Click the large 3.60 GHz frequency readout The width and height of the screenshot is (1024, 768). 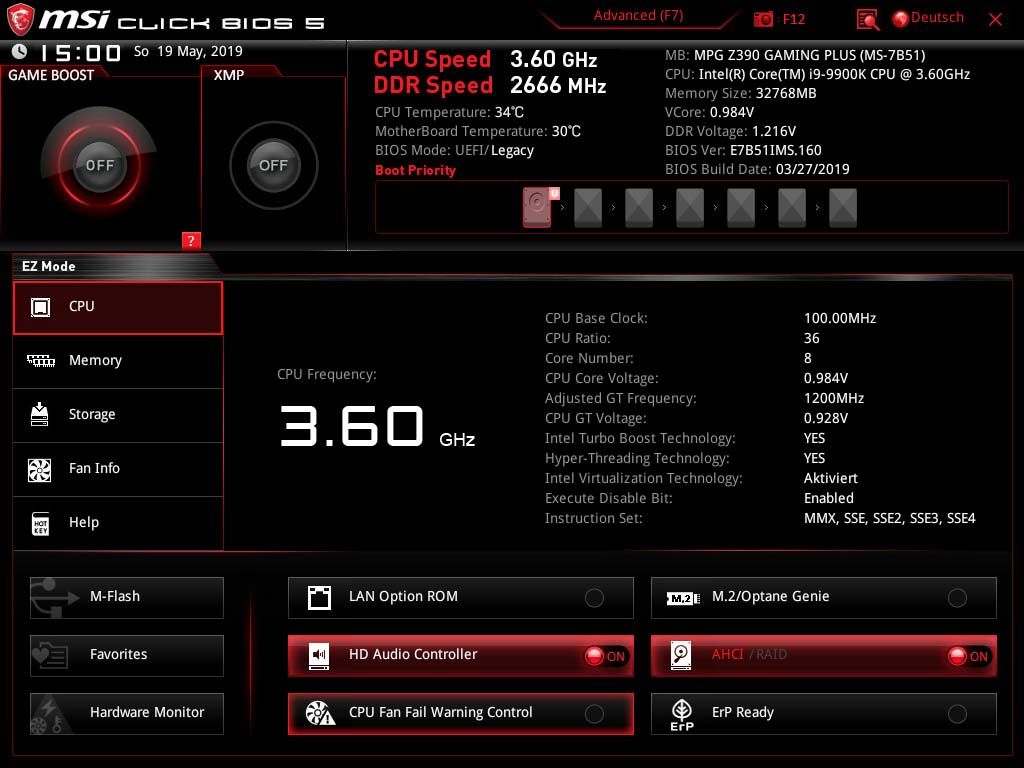click(377, 426)
